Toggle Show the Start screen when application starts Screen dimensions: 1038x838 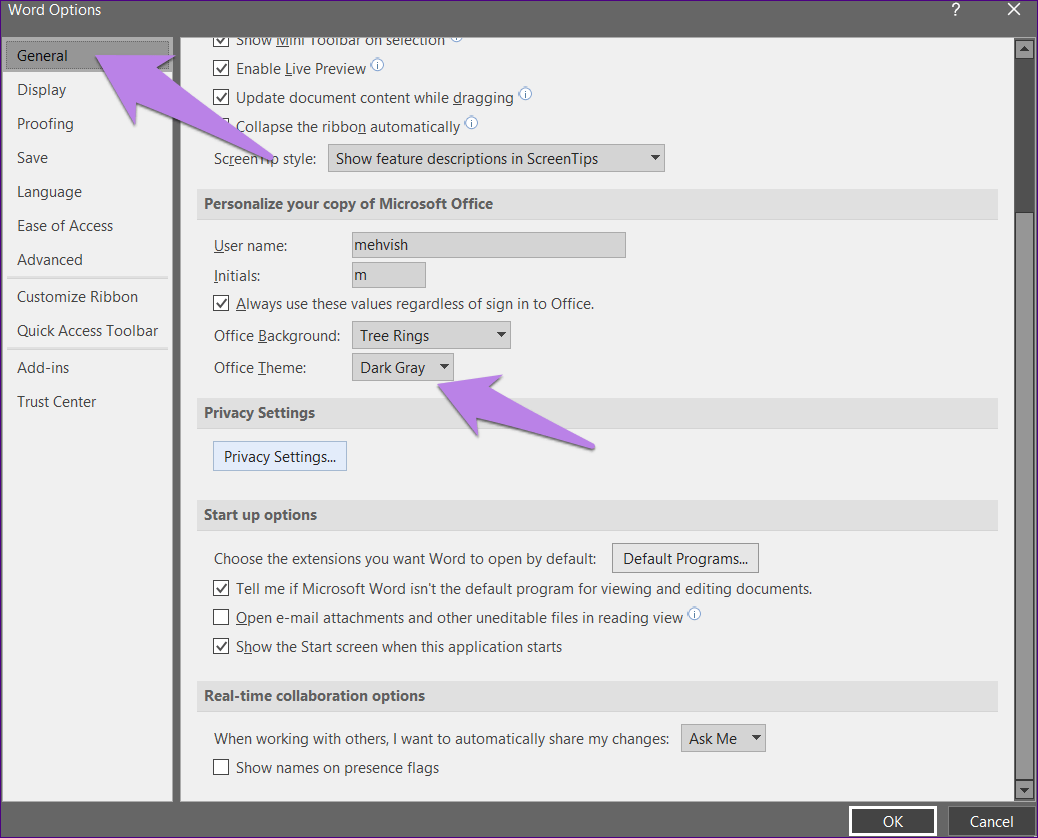pos(221,647)
